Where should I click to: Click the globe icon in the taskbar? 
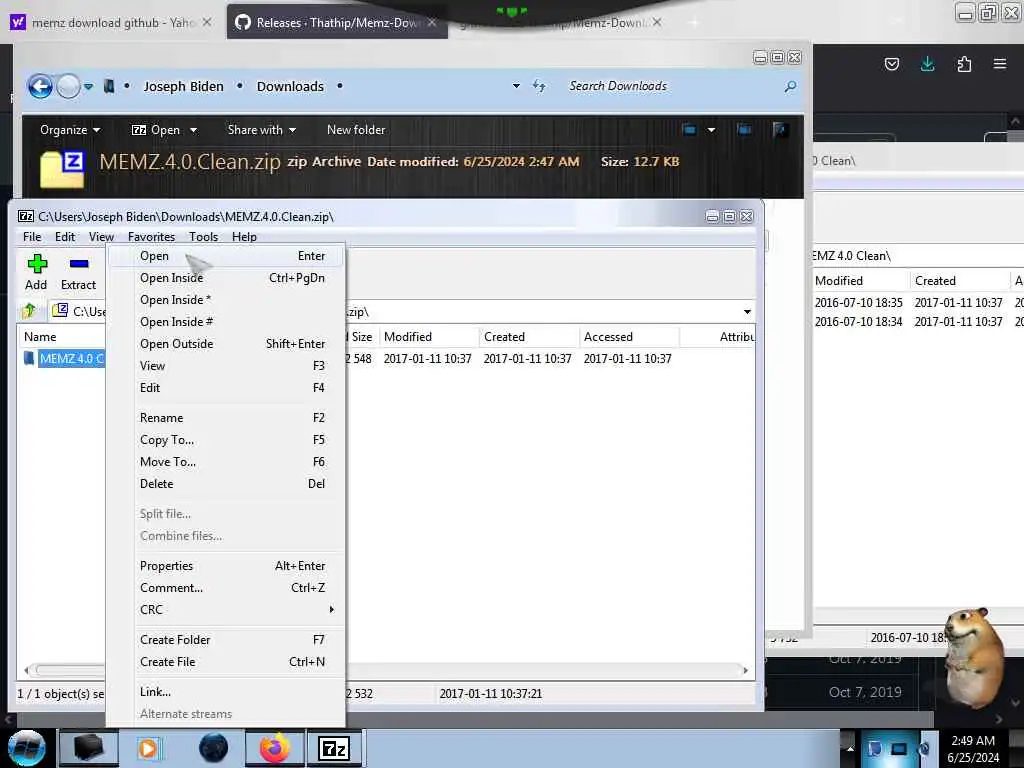click(214, 748)
